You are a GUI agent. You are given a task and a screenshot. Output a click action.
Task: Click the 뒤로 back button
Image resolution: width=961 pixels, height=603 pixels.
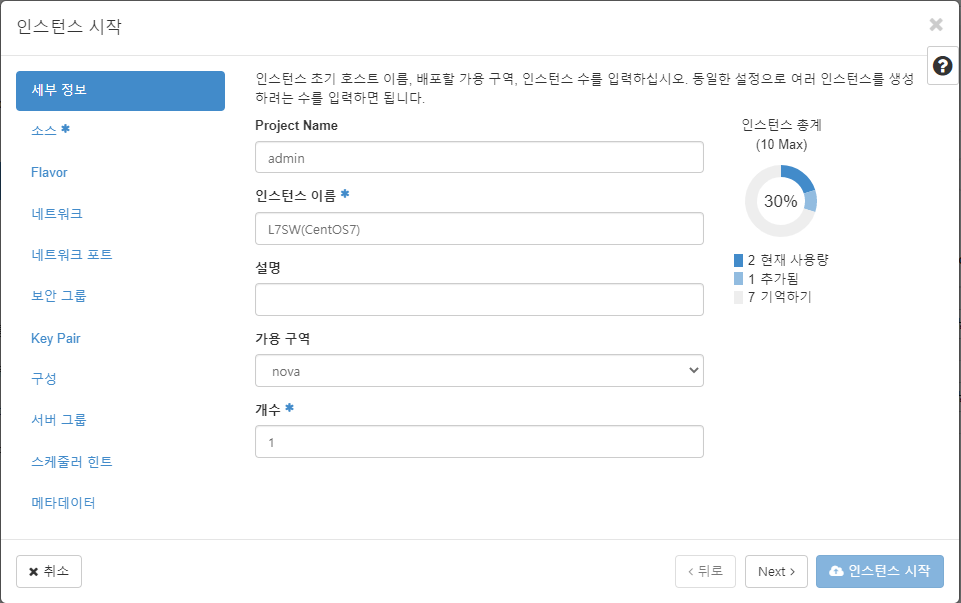coord(705,571)
